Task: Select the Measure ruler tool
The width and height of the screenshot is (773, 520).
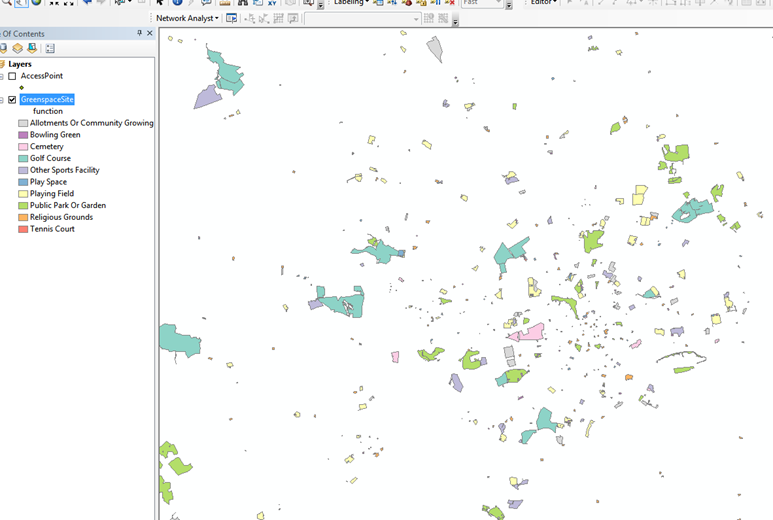Action: tap(225, 2)
